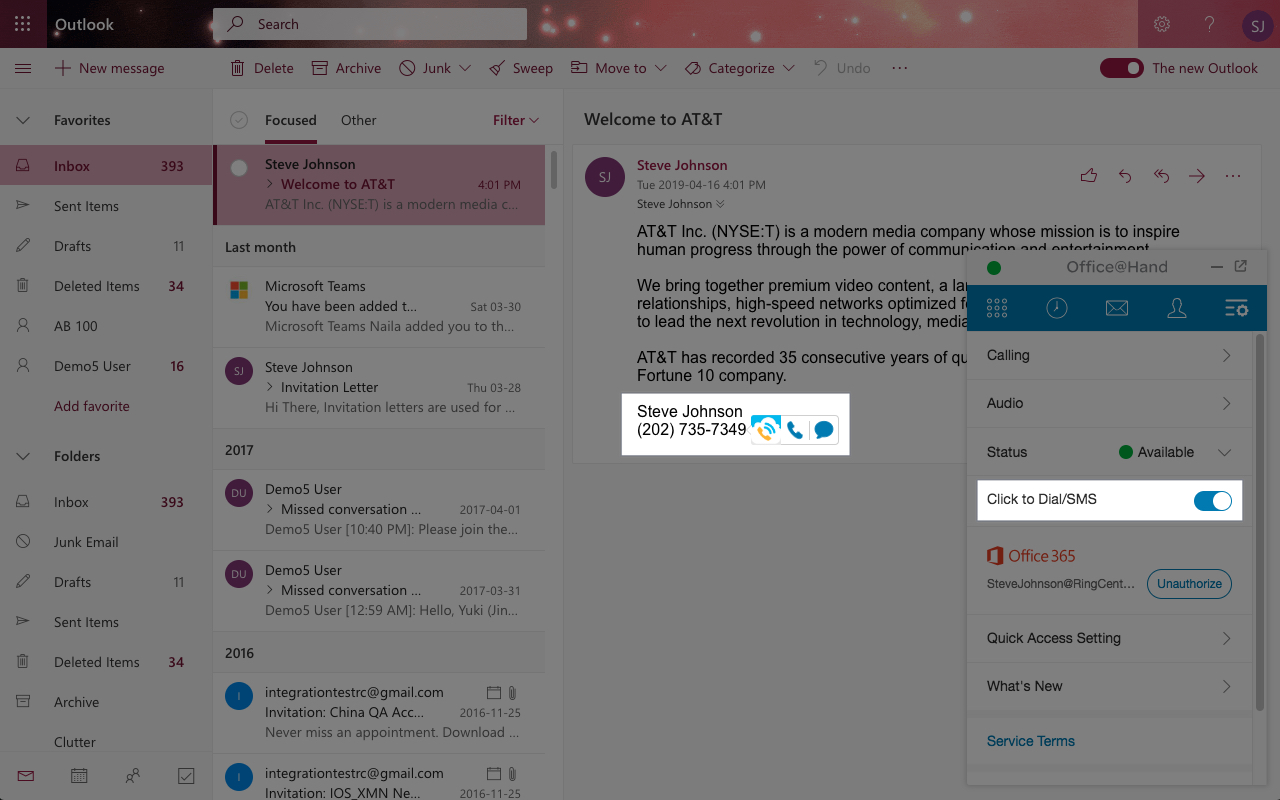Image resolution: width=1280 pixels, height=800 pixels.
Task: Click in the Search box
Action: pyautogui.click(x=370, y=24)
